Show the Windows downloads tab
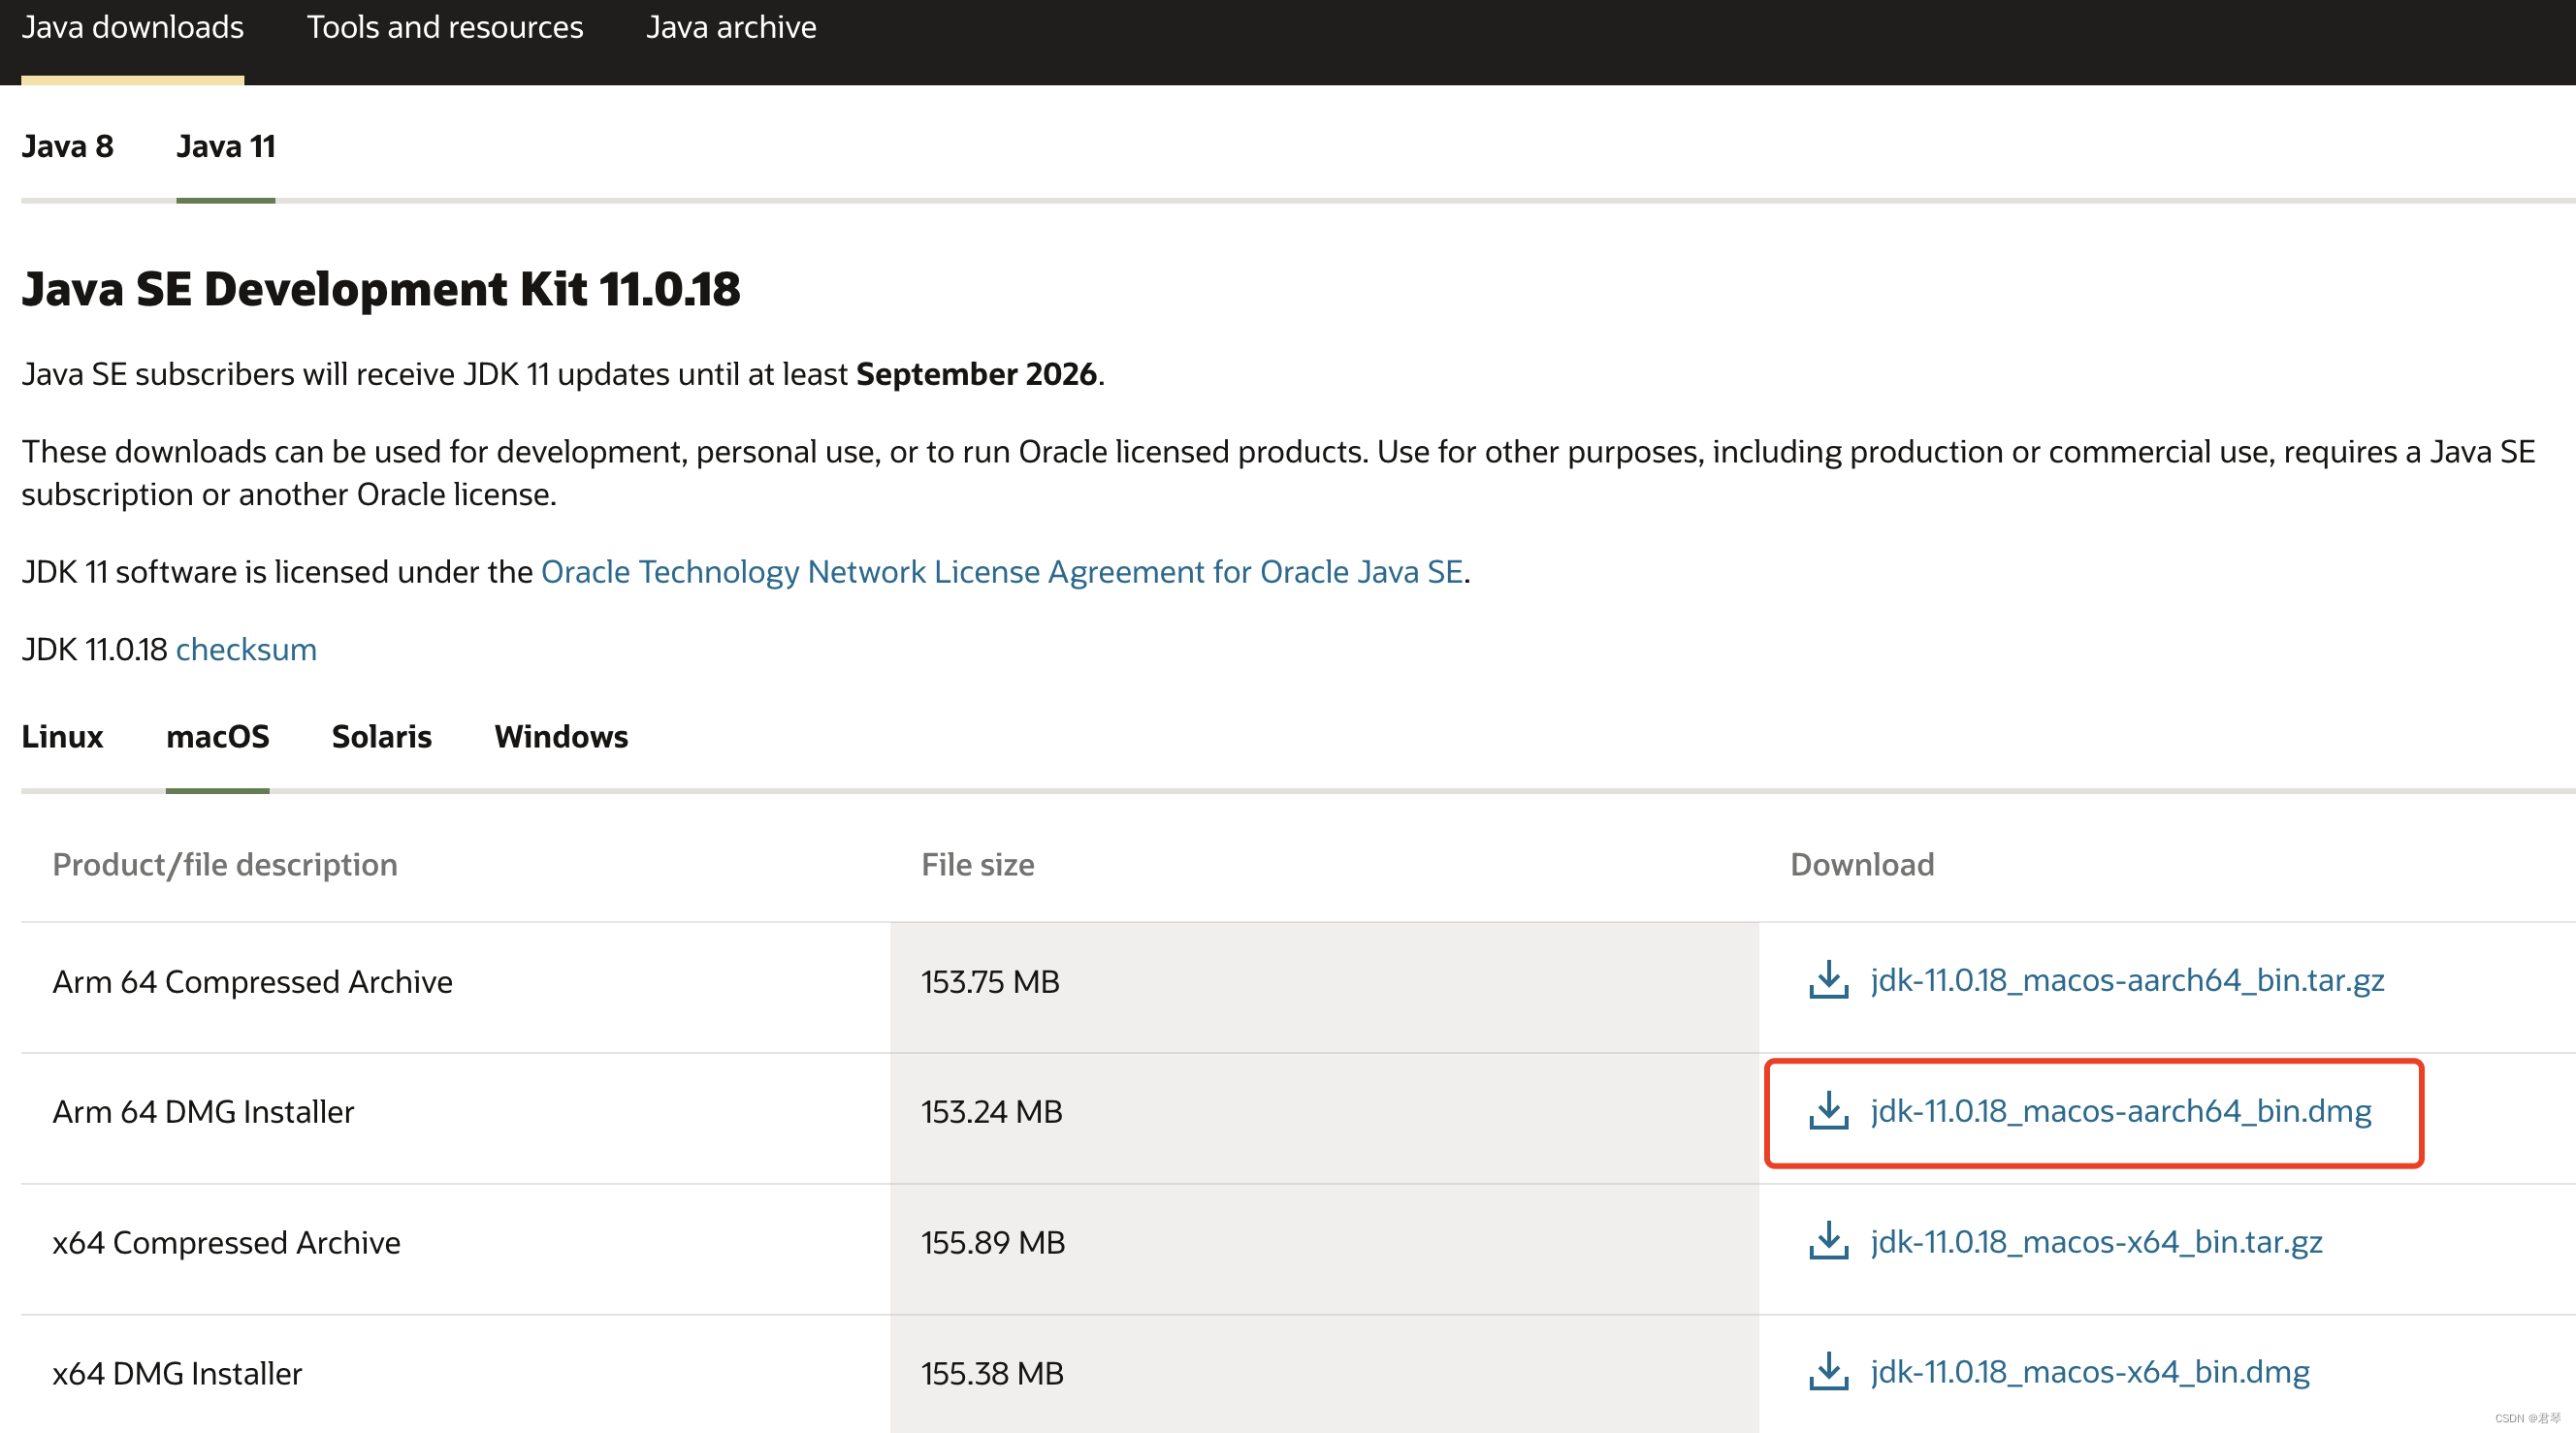This screenshot has height=1433, width=2576. (560, 737)
